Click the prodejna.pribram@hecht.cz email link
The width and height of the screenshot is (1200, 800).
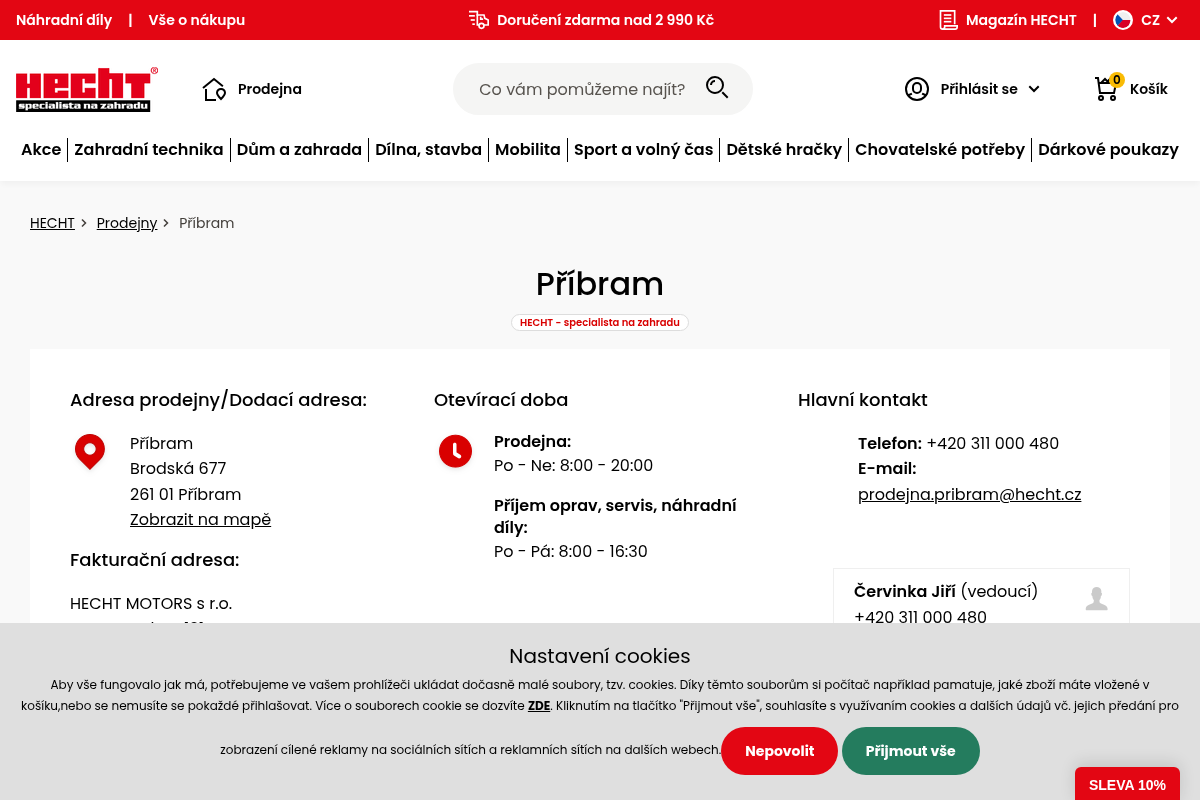tap(970, 494)
